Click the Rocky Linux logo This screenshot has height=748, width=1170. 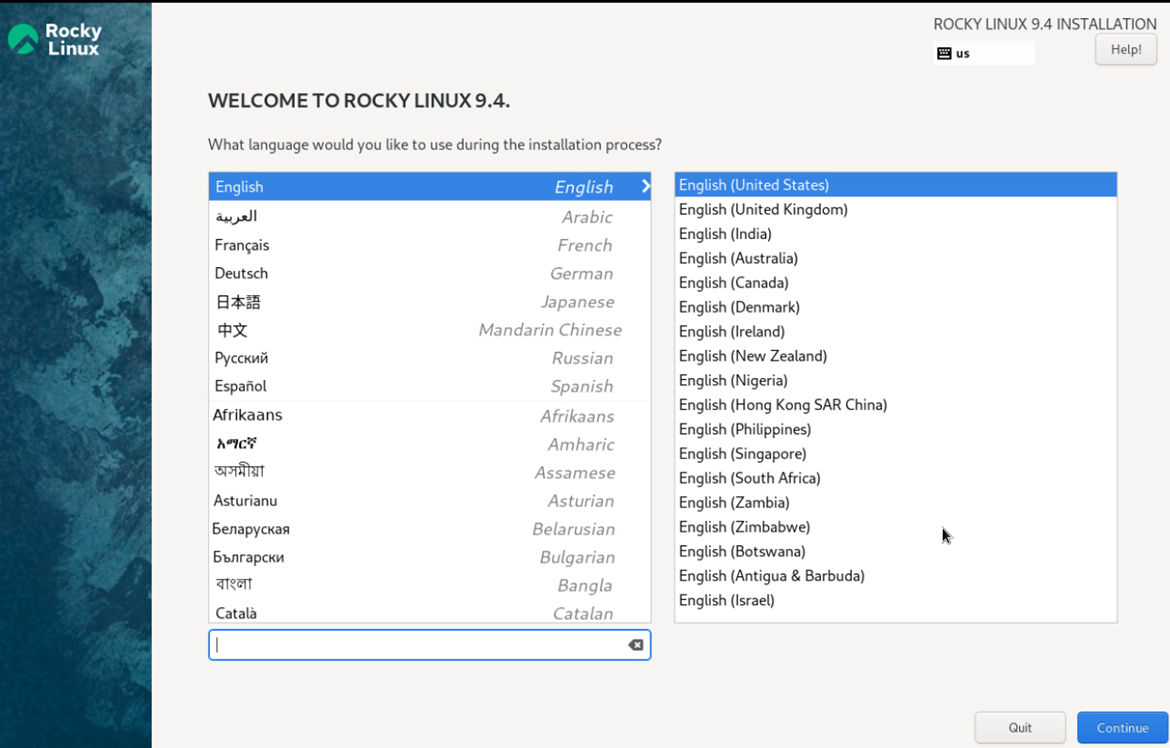coord(54,39)
